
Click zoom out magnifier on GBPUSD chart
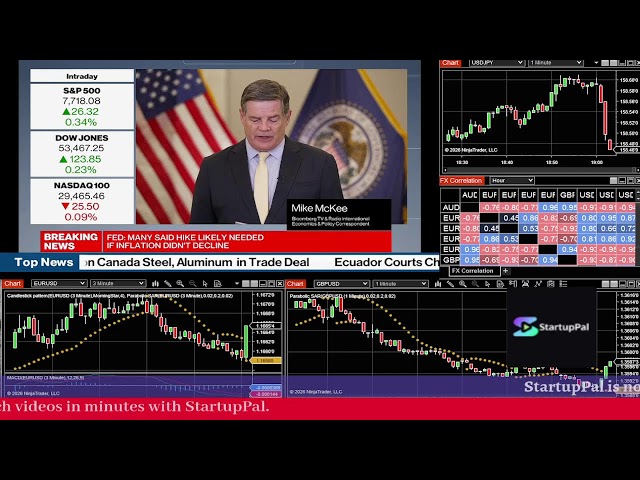click(x=475, y=284)
